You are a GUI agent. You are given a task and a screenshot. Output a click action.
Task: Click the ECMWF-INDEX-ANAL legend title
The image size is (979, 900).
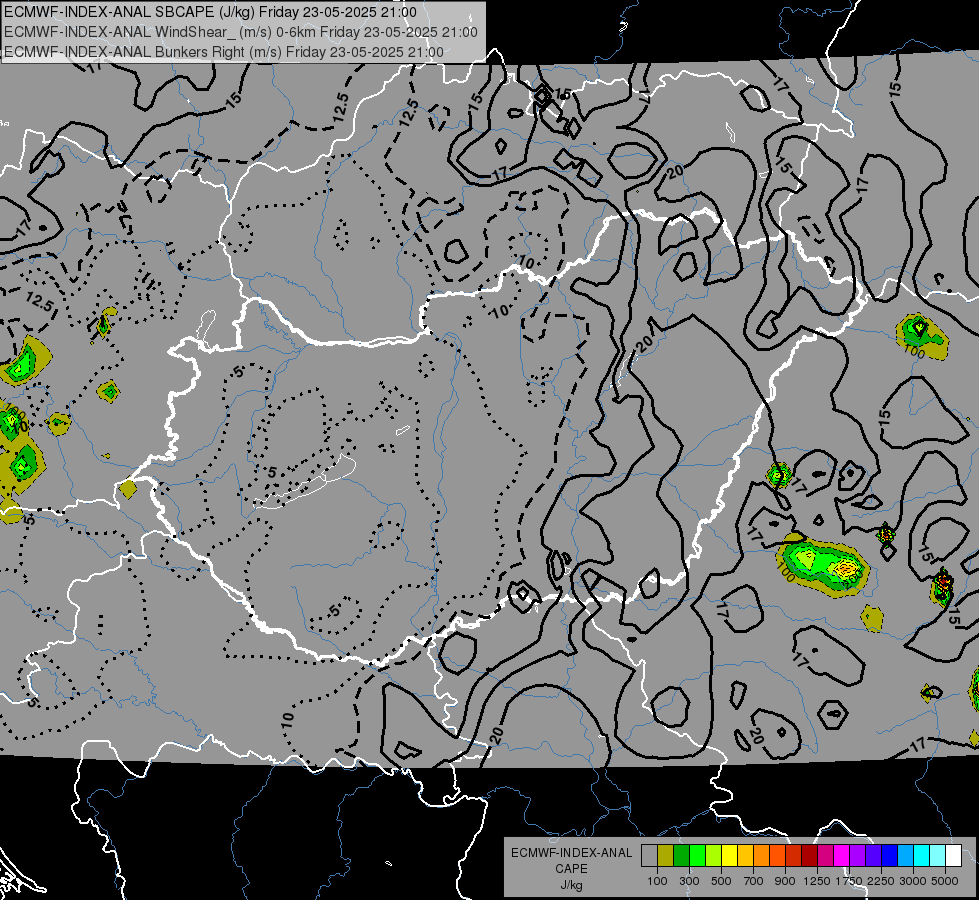[x=571, y=853]
